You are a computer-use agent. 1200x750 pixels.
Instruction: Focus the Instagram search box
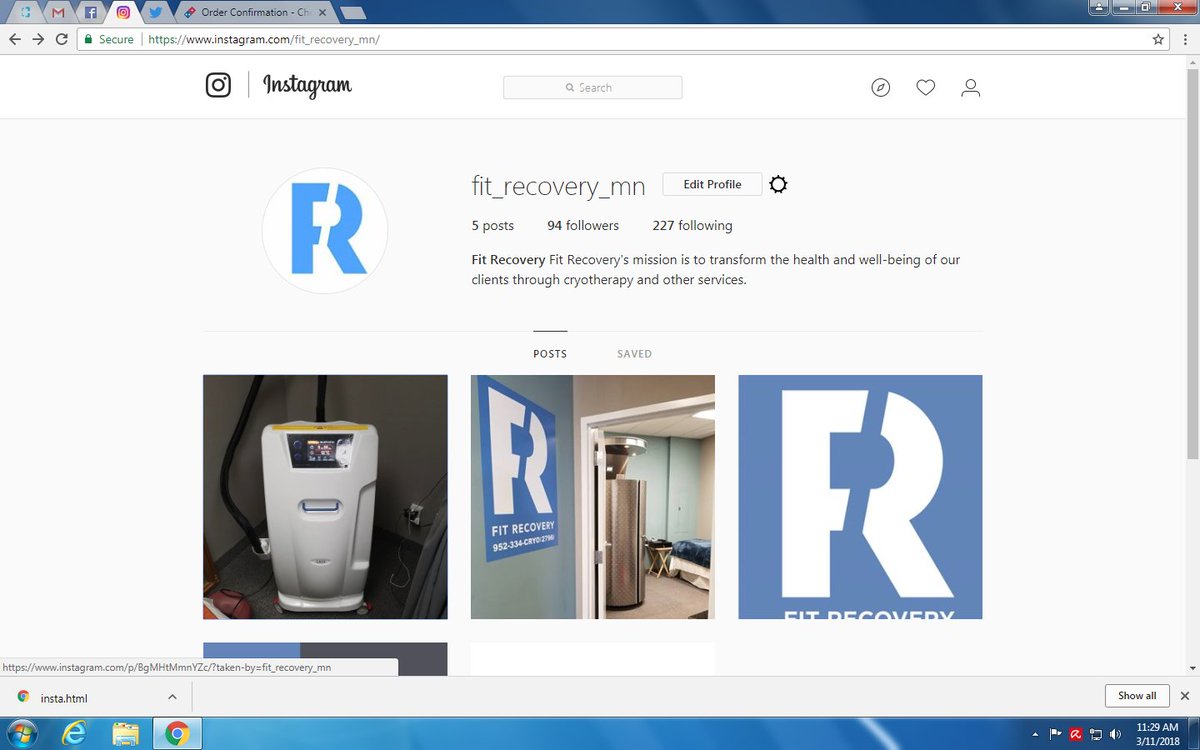(592, 87)
